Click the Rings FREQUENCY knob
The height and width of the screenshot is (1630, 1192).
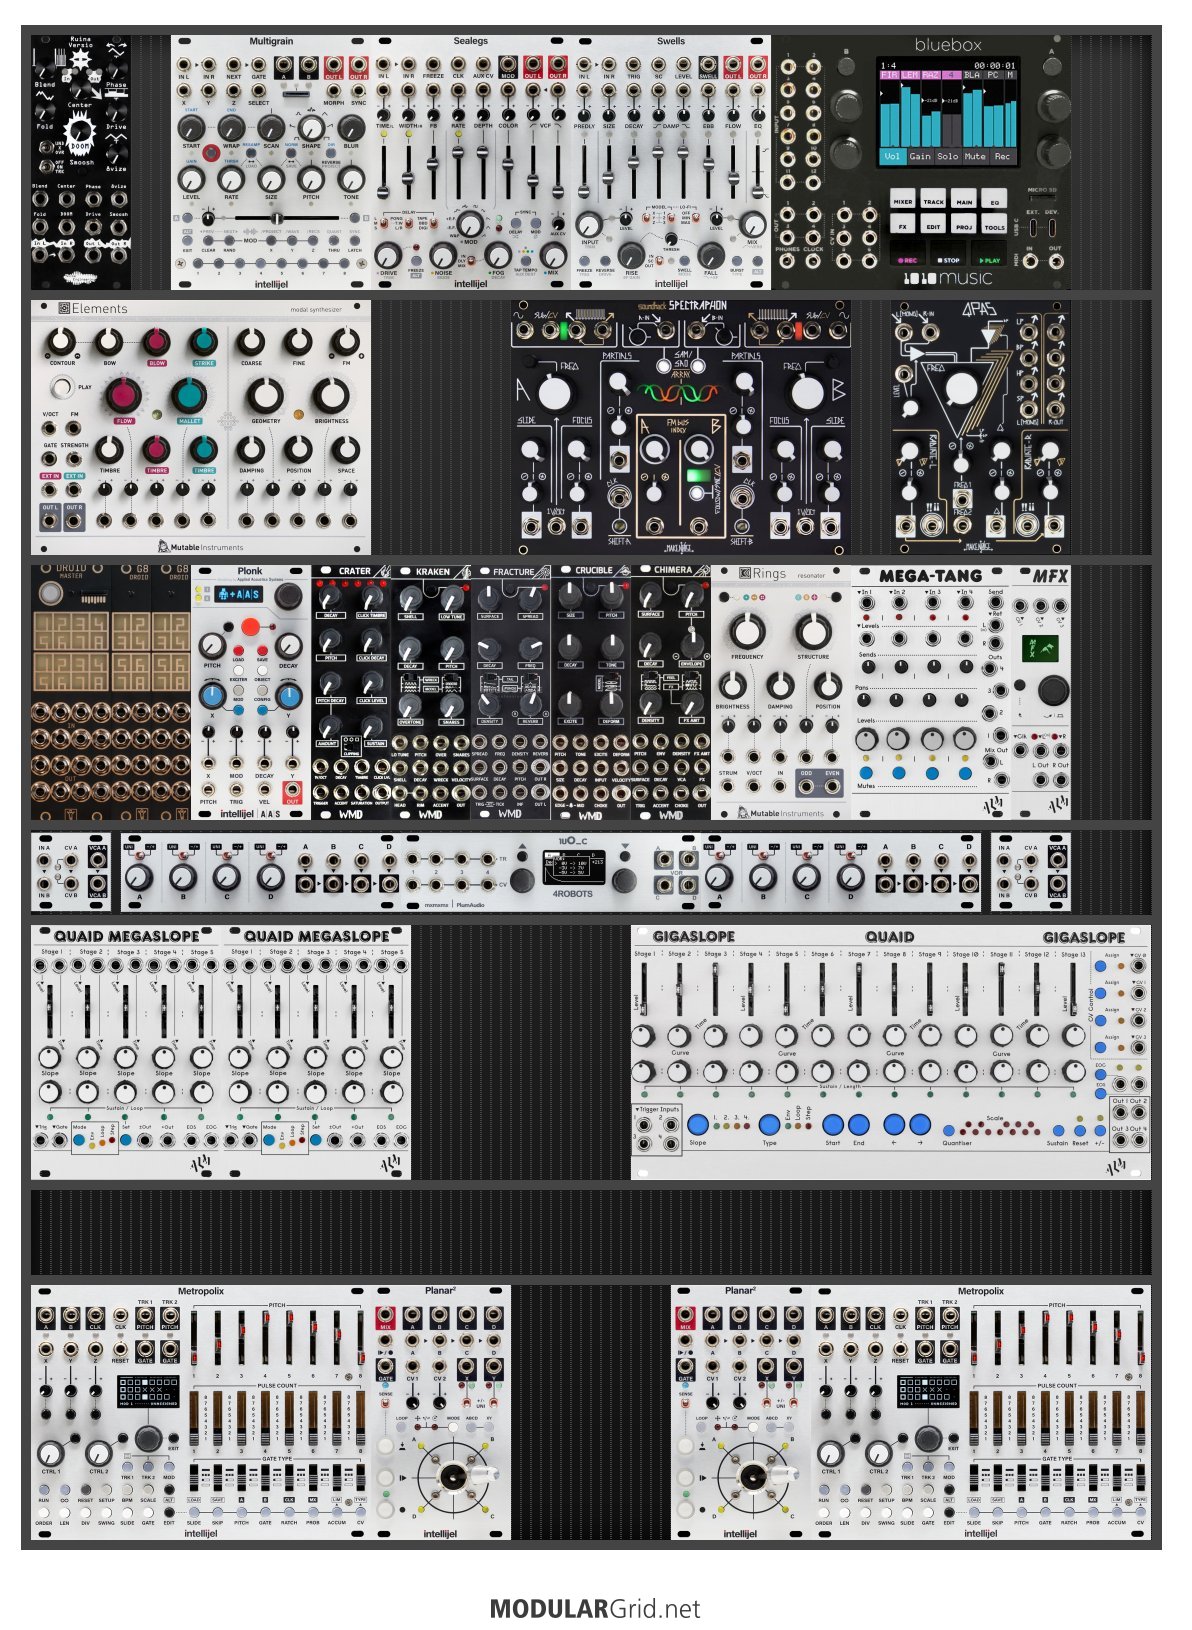pyautogui.click(x=746, y=631)
